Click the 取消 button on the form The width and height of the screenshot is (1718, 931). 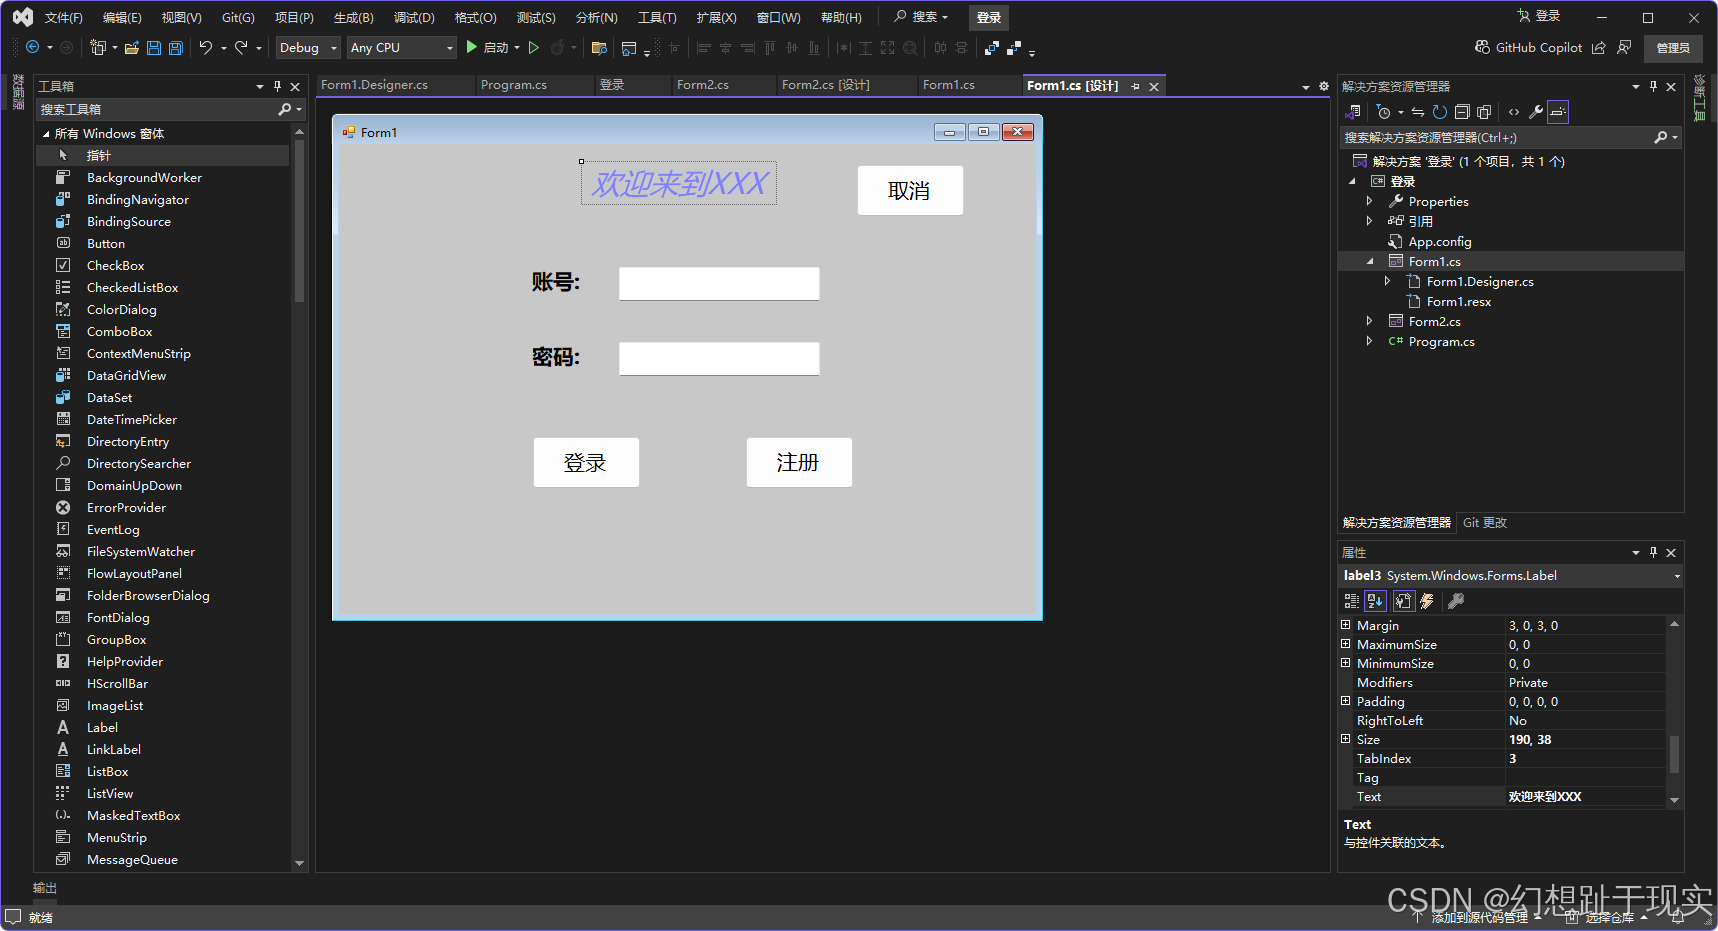[910, 190]
